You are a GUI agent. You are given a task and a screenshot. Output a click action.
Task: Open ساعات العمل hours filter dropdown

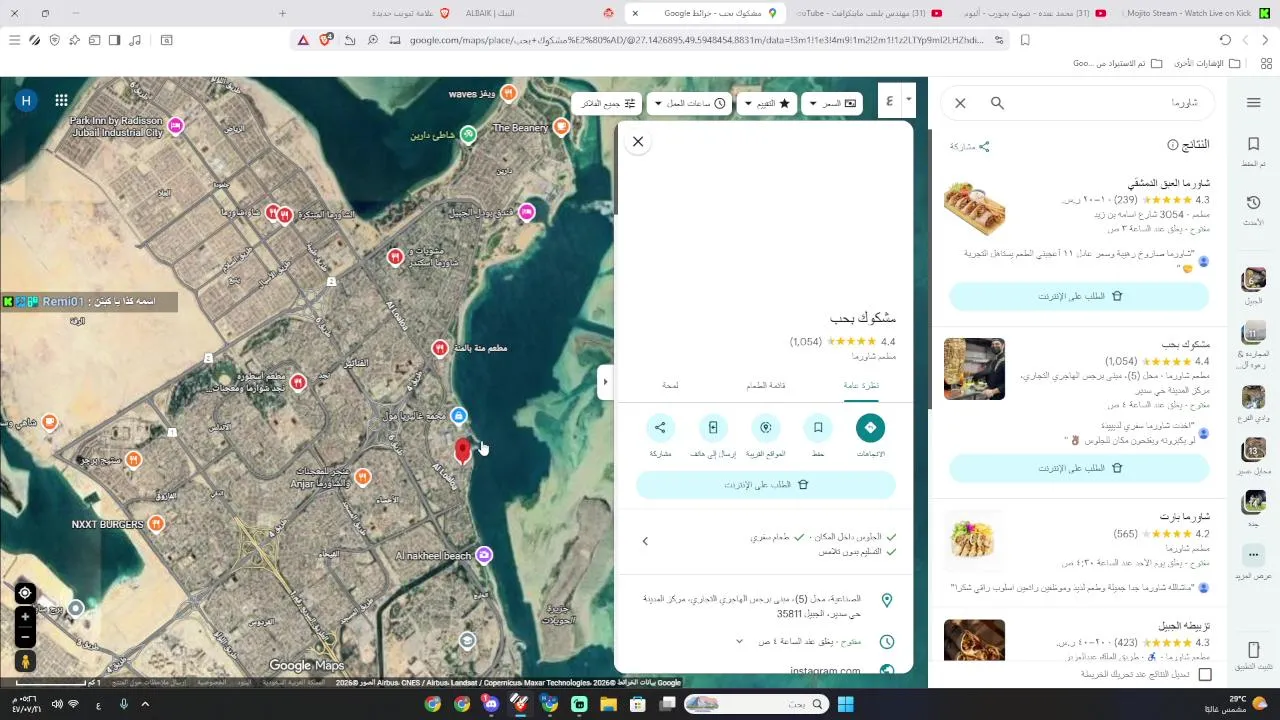coord(689,103)
